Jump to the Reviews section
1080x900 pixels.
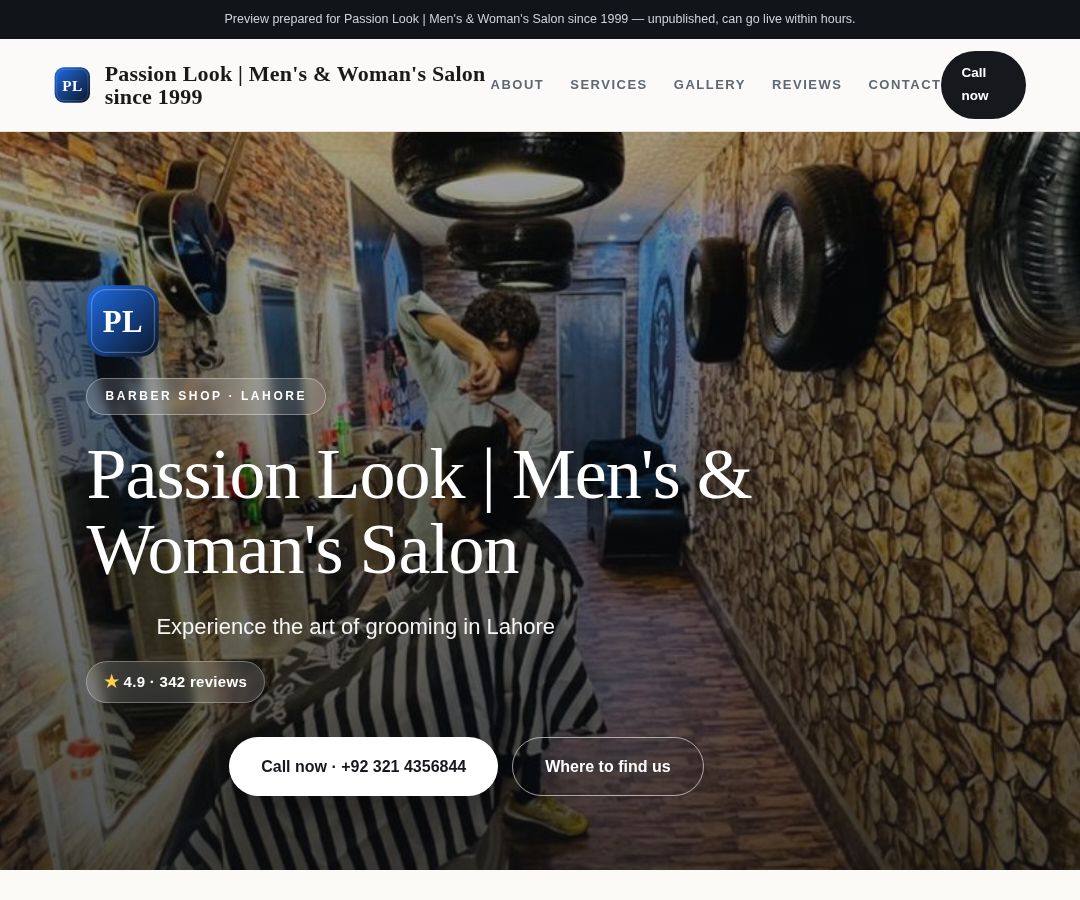tap(807, 85)
